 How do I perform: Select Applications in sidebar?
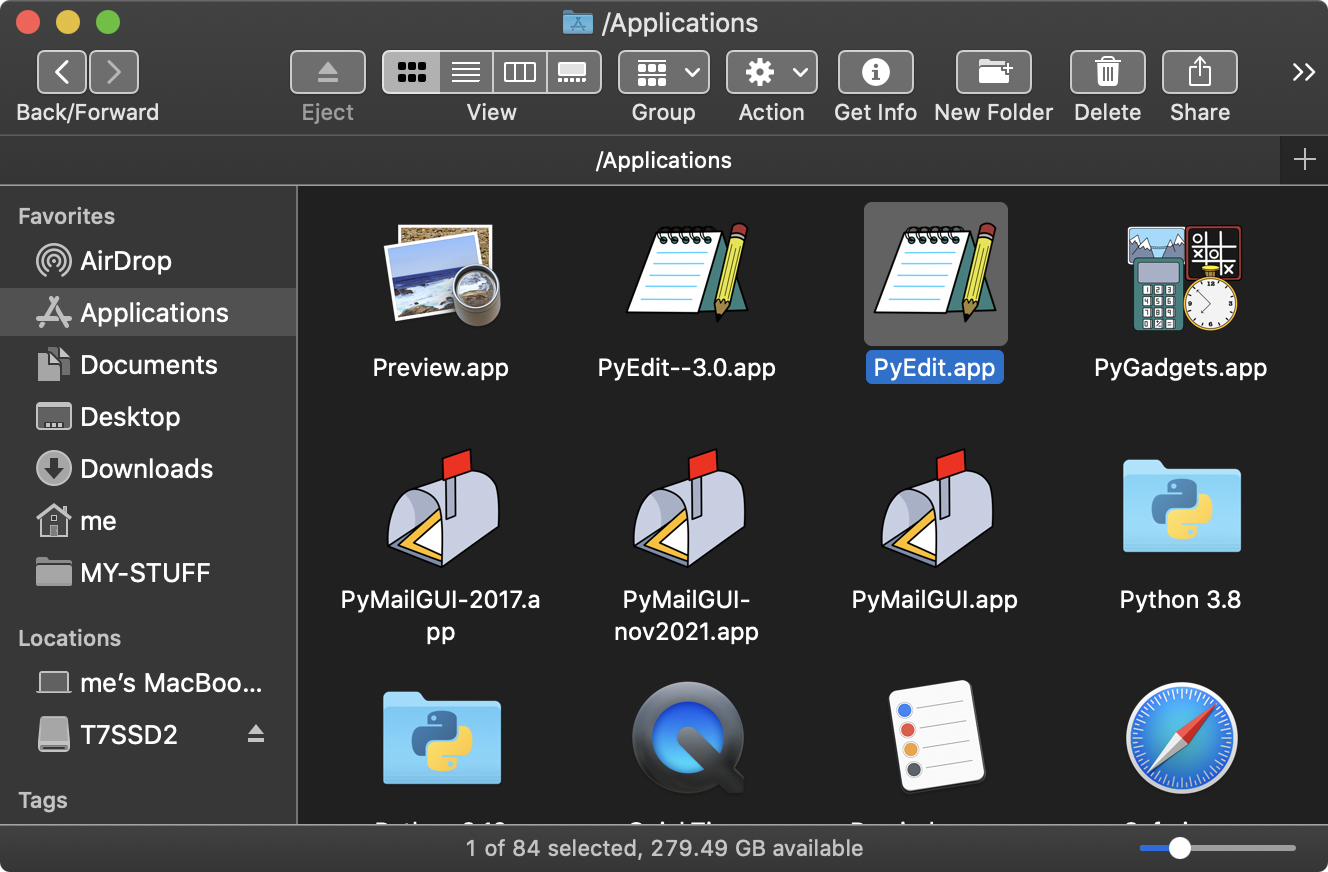[148, 313]
